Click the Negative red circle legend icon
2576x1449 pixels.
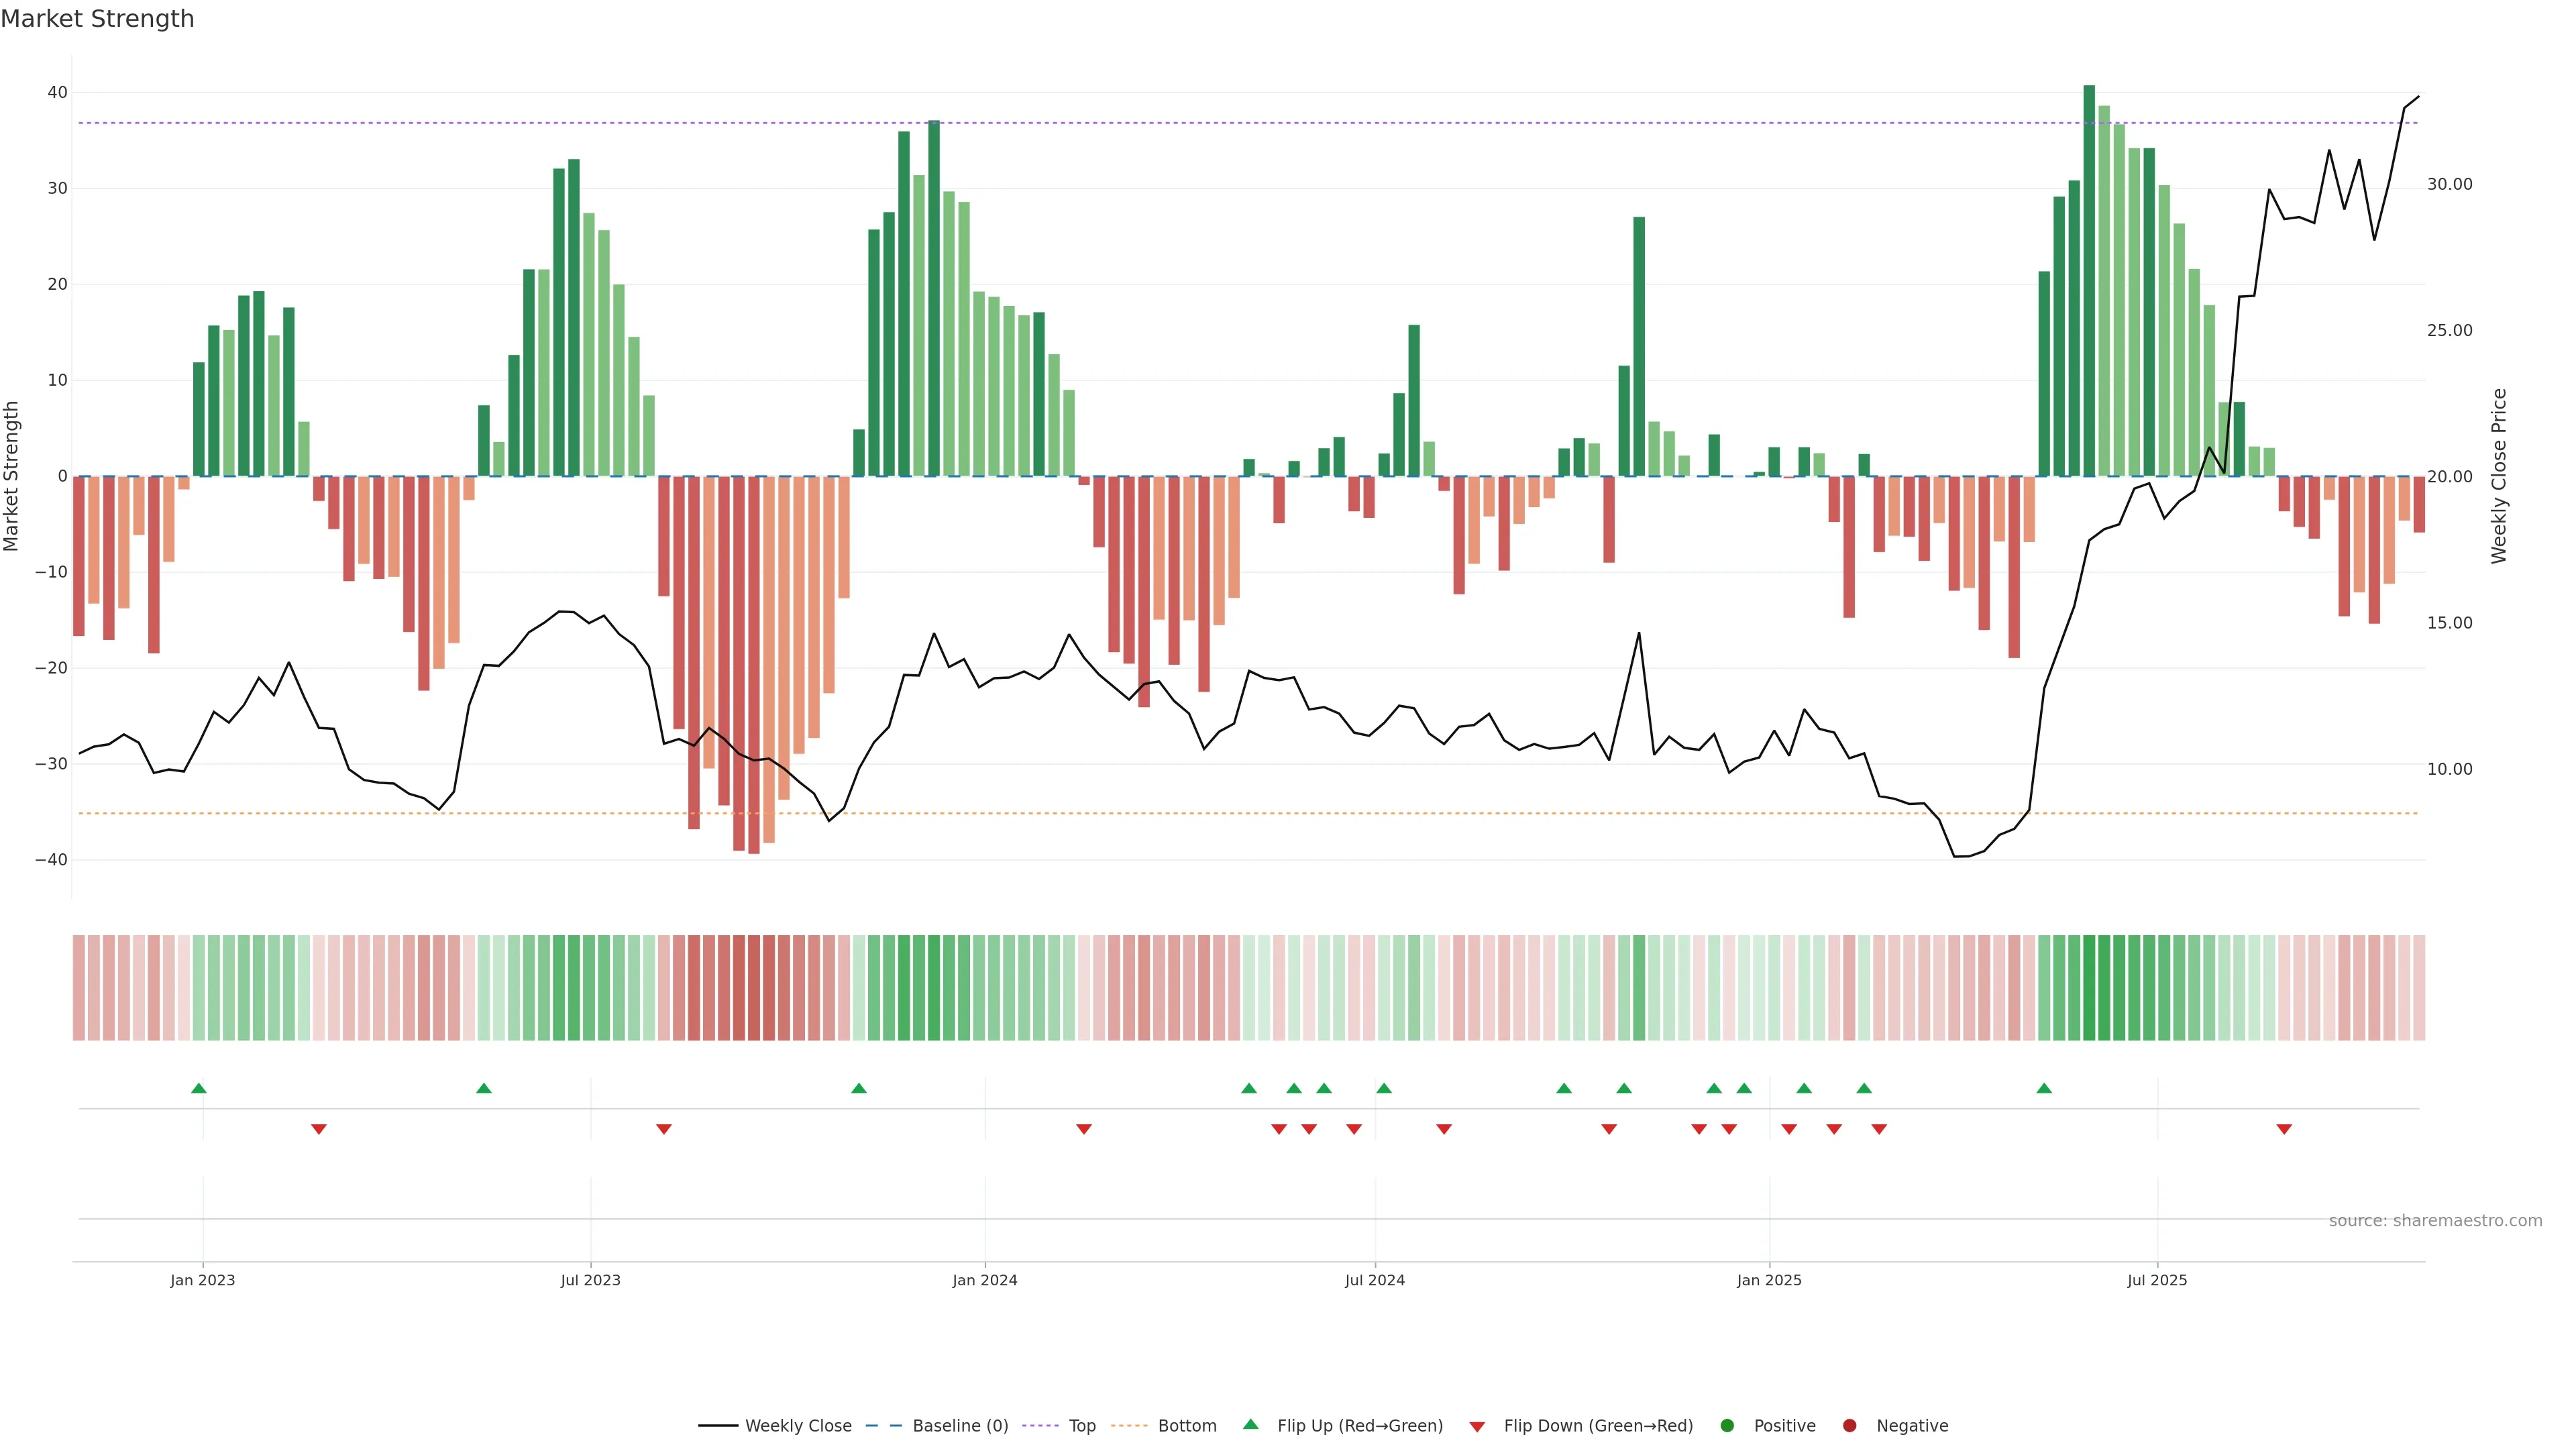pos(1849,1426)
